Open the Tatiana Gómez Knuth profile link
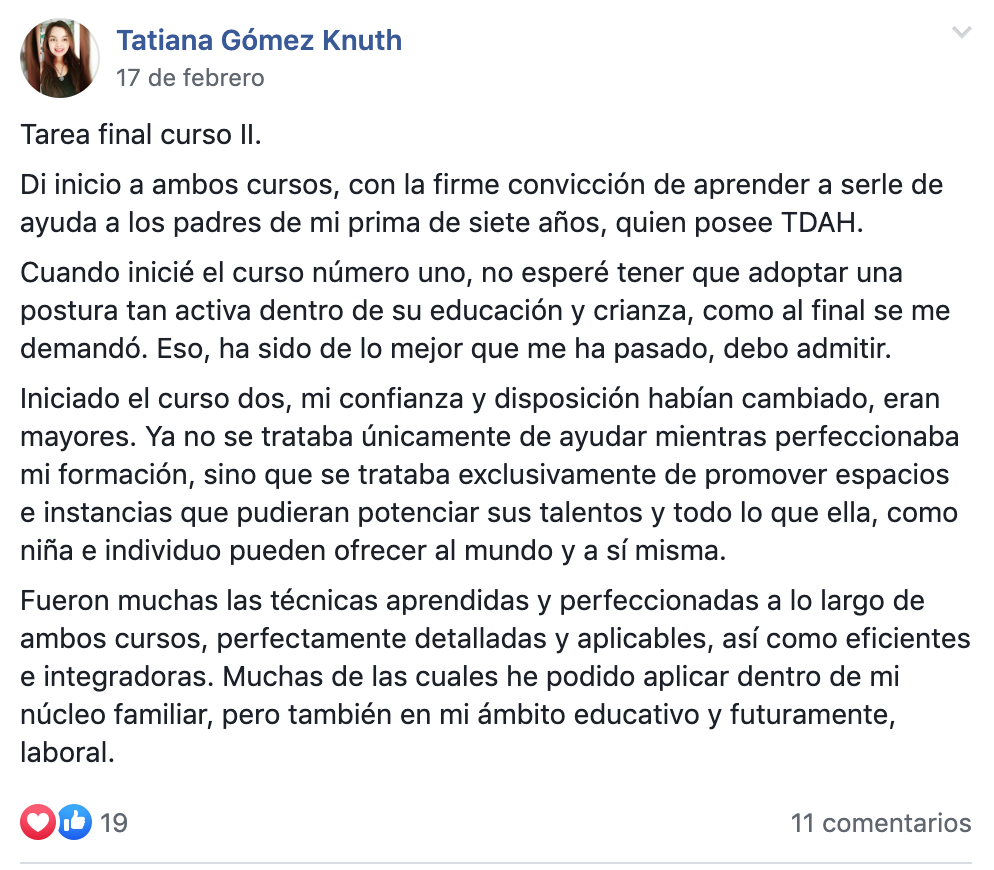 coord(259,40)
